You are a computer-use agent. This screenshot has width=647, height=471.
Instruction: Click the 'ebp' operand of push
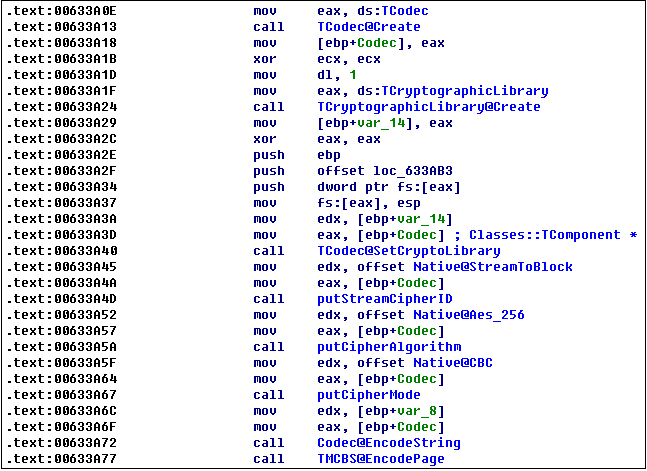[329, 155]
